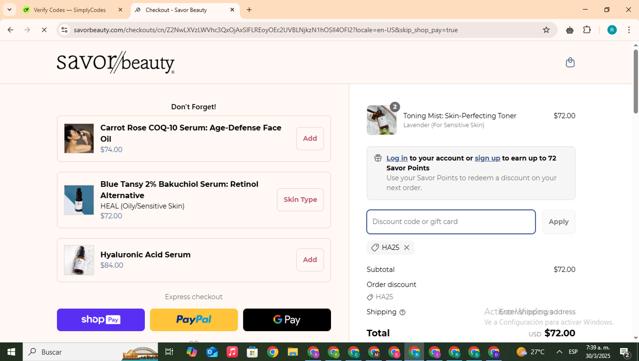
Task: Open Microsoft Store from the taskbar
Action: [252, 352]
